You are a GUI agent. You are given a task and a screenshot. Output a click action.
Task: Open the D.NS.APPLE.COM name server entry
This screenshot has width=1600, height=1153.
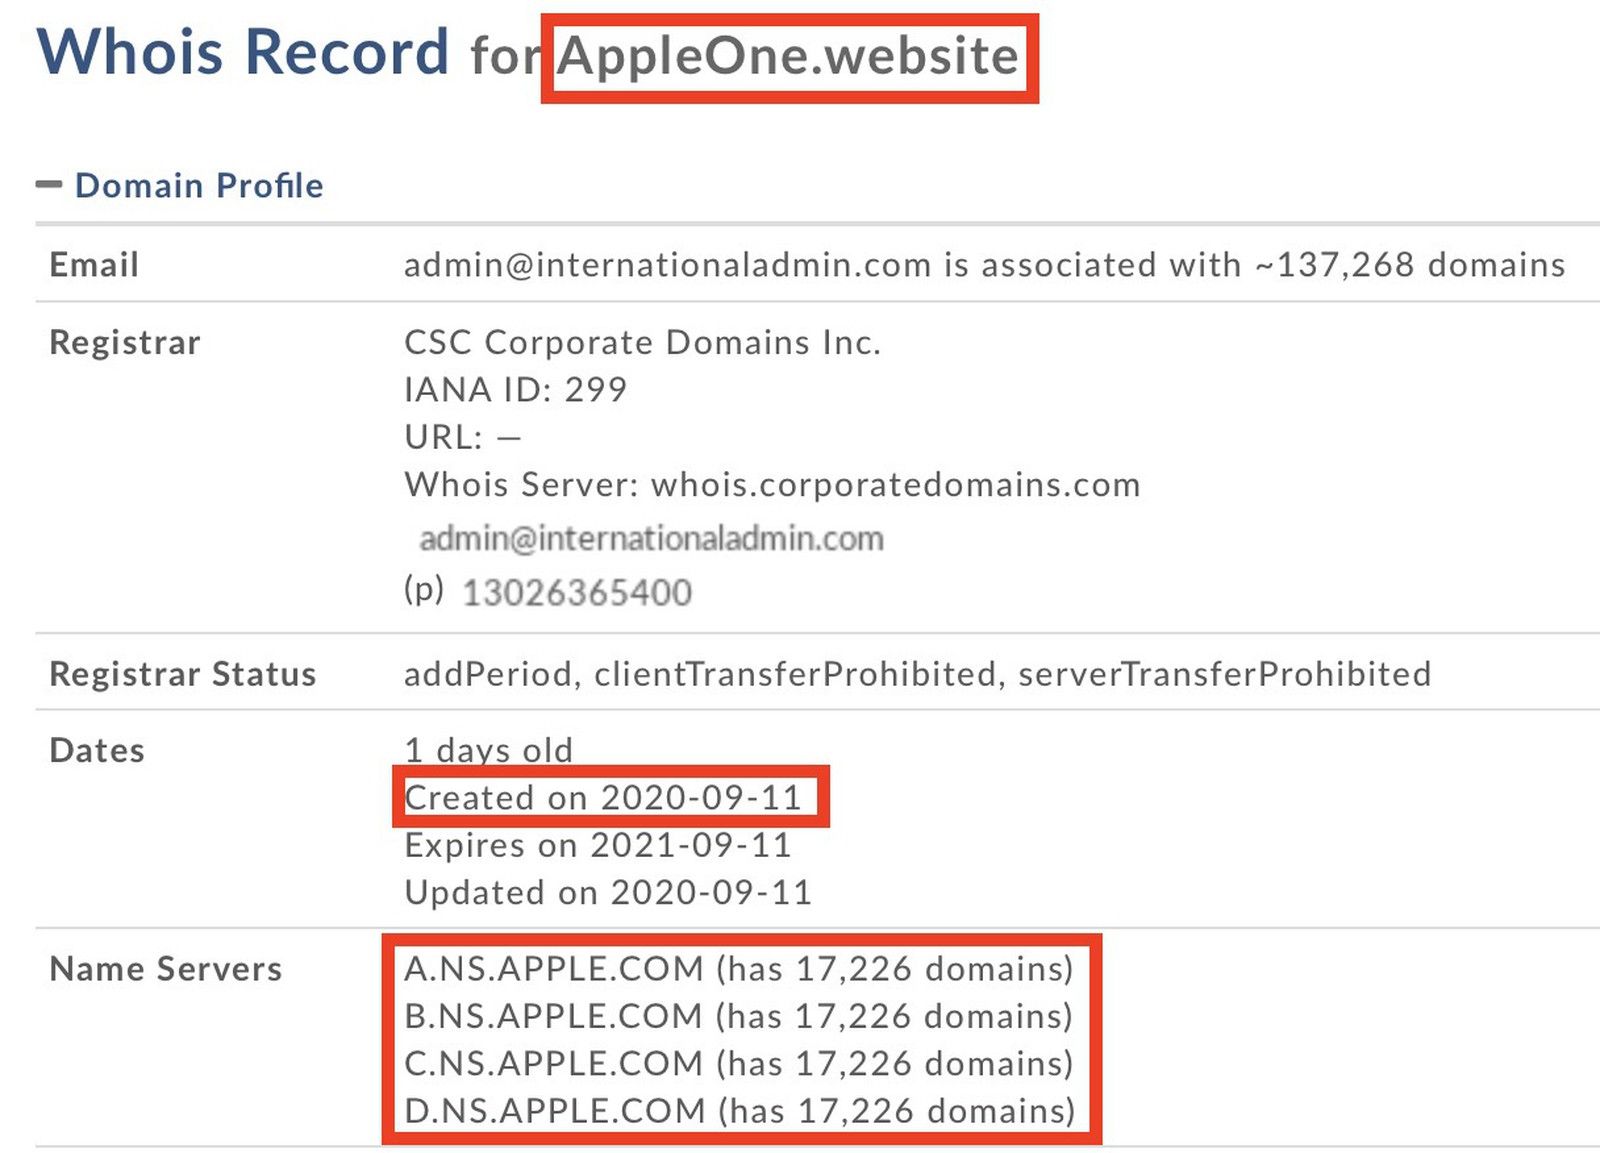pos(555,1111)
